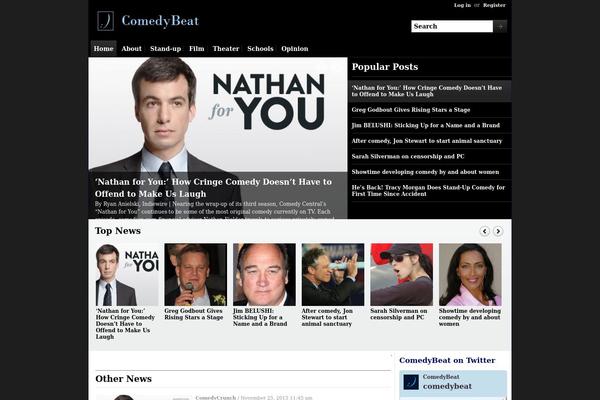Open Top News caption Greg Godbout Gives Rising Stars
600x400 pixels.
click(194, 314)
